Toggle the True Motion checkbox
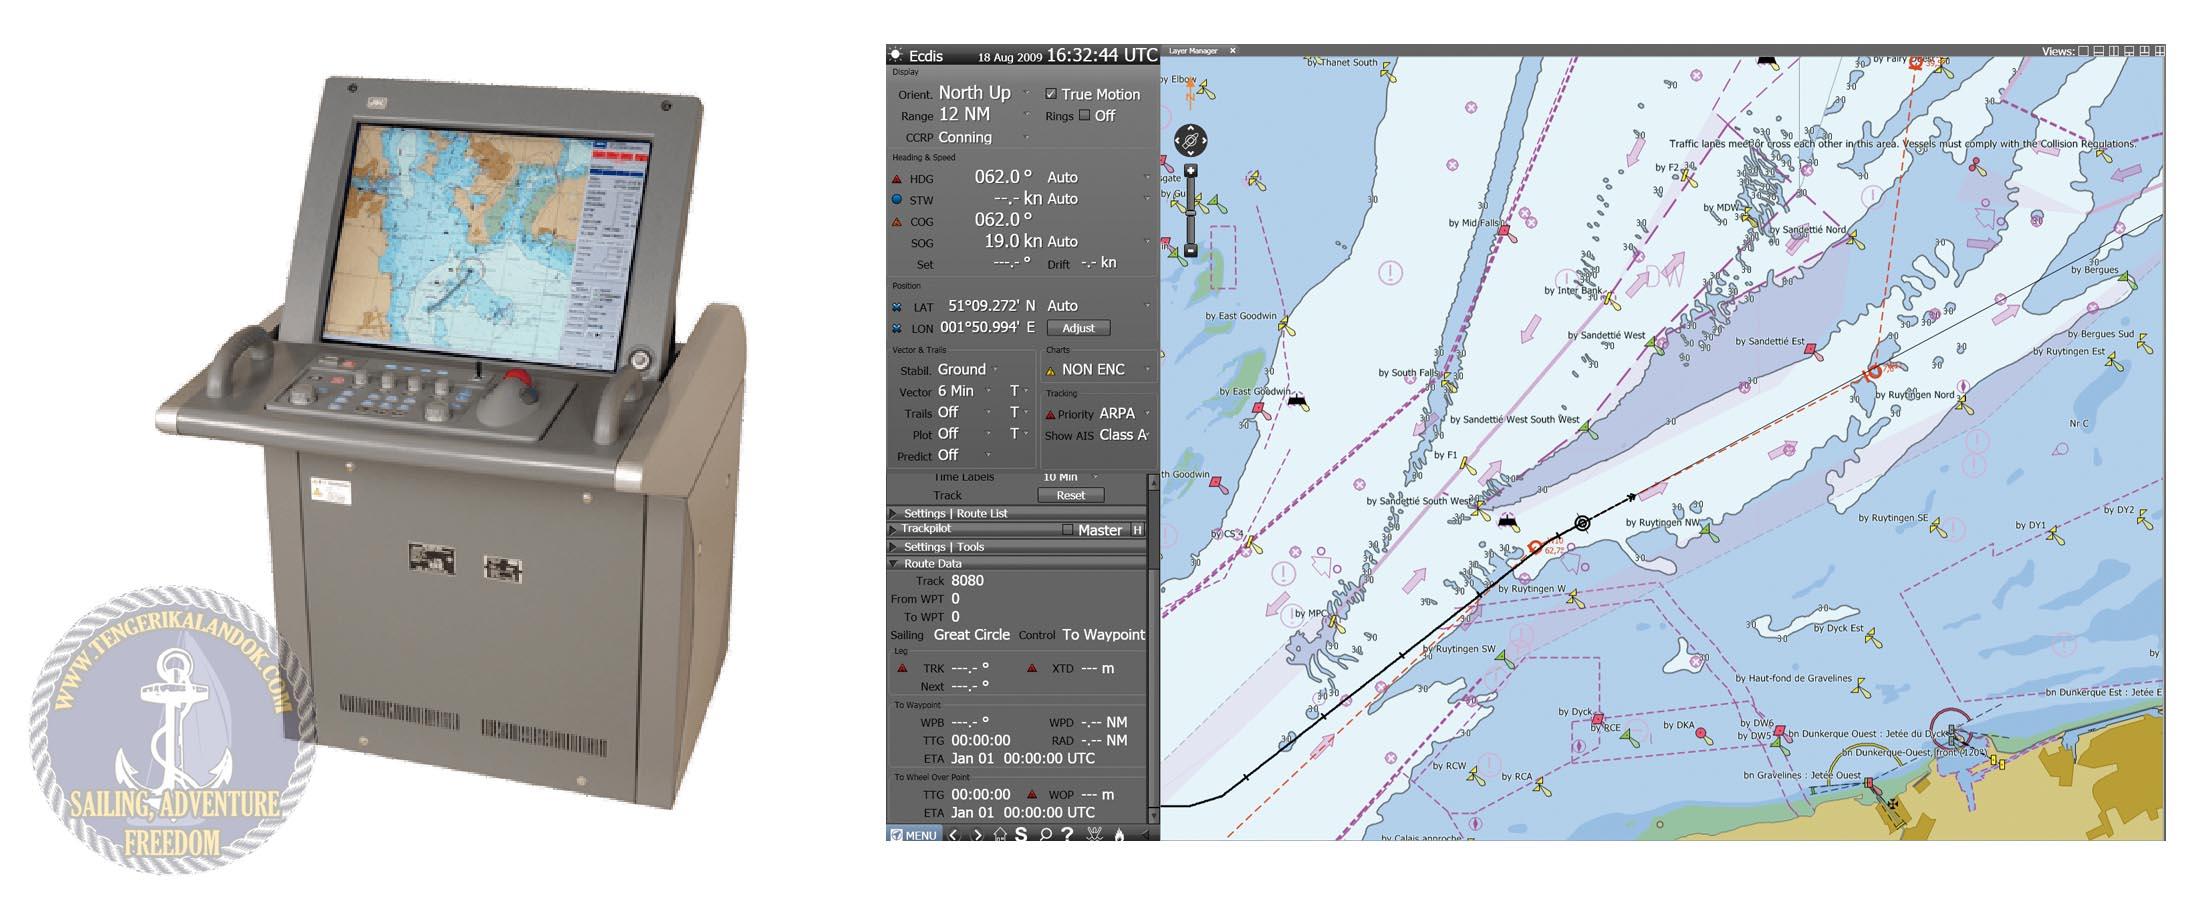Viewport: 2200px width, 900px height. (x=1051, y=94)
